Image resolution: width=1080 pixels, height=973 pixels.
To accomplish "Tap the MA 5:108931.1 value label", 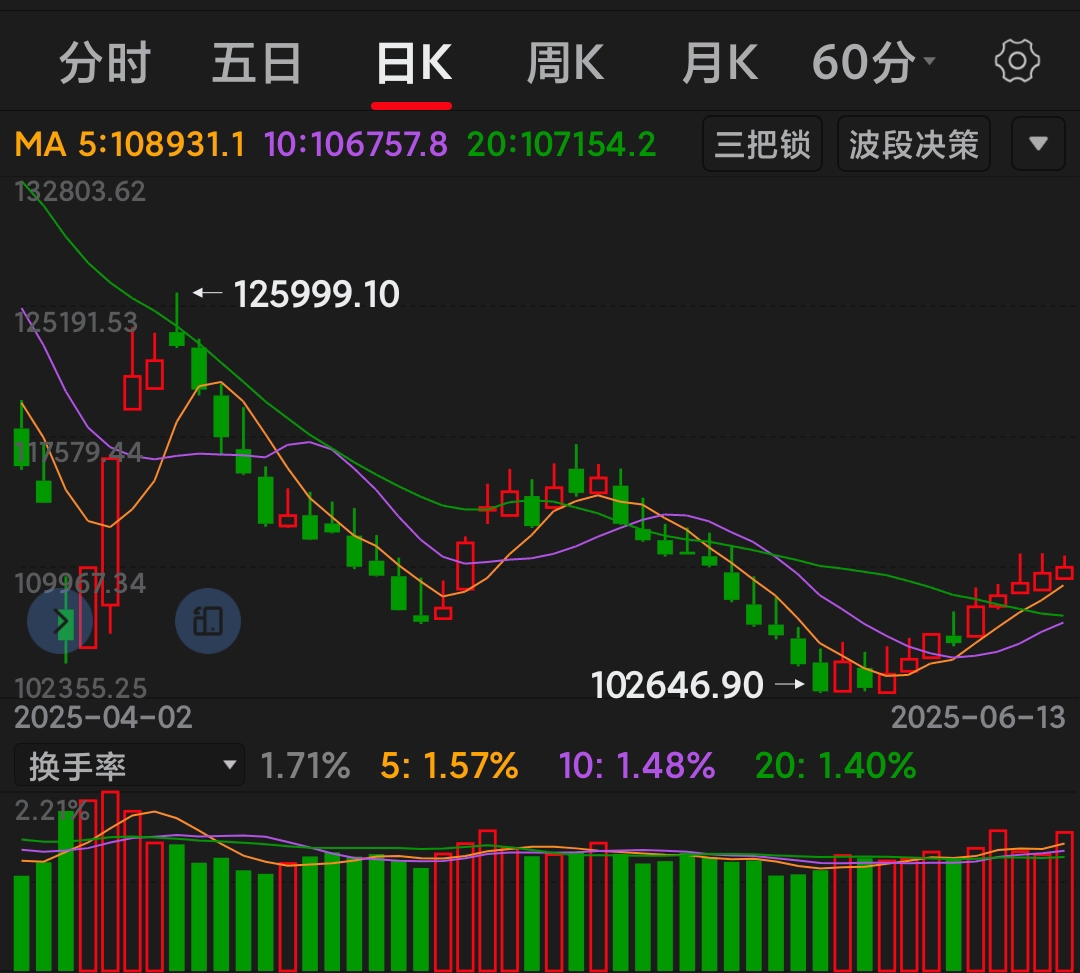I will (130, 145).
